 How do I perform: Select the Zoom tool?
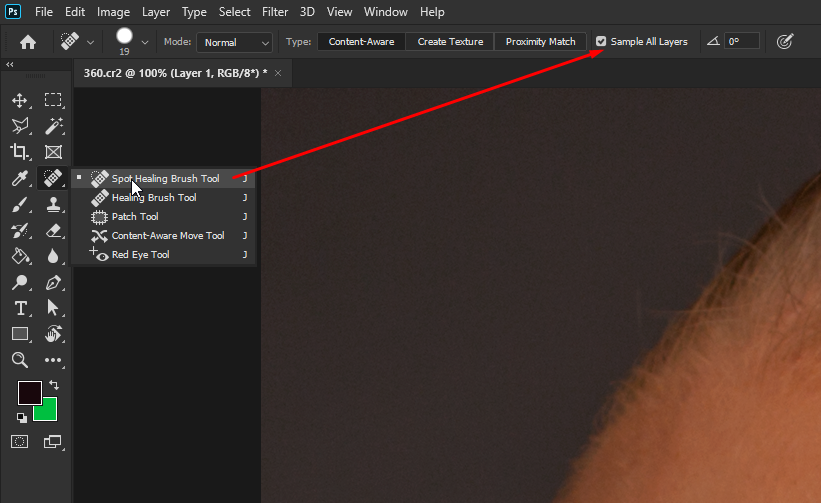20,360
